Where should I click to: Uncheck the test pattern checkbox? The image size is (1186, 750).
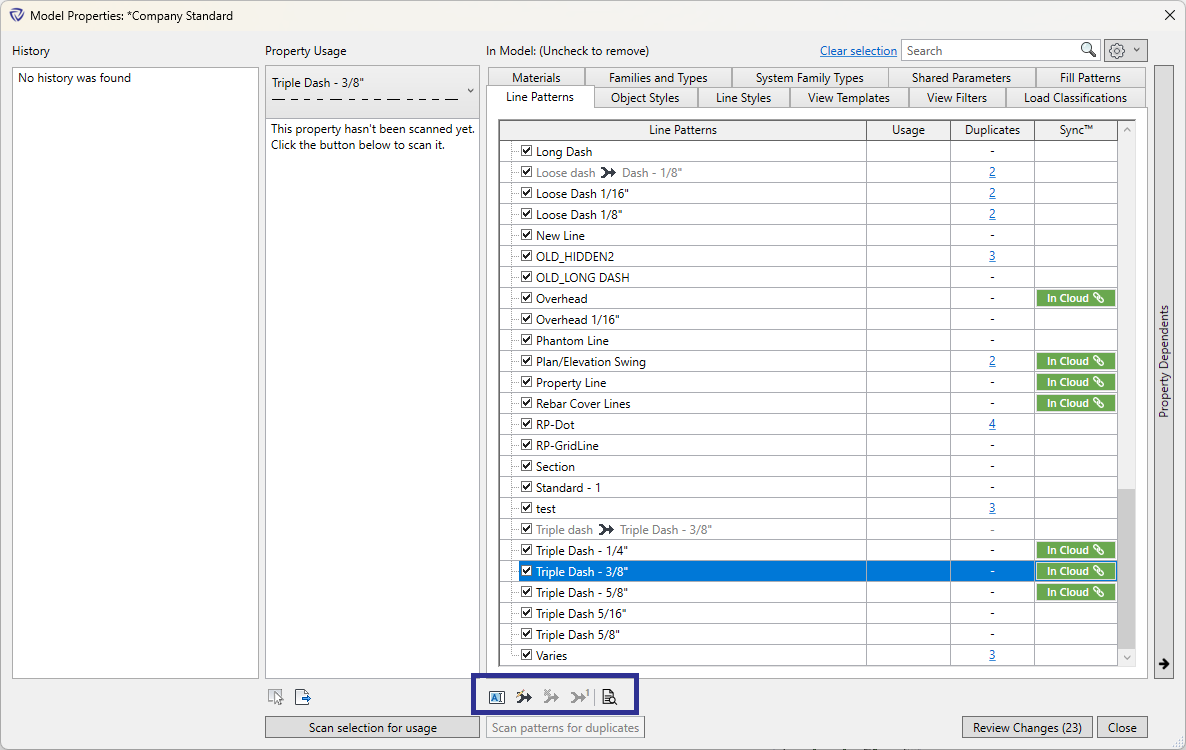coord(526,508)
